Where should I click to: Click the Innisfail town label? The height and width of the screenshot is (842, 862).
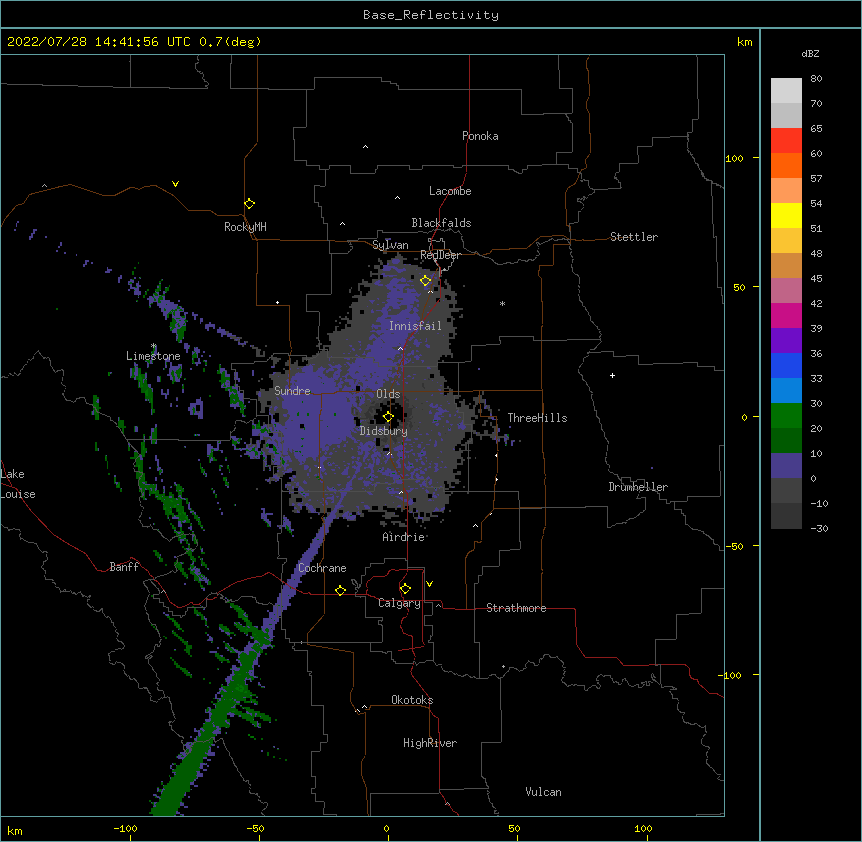pyautogui.click(x=415, y=326)
